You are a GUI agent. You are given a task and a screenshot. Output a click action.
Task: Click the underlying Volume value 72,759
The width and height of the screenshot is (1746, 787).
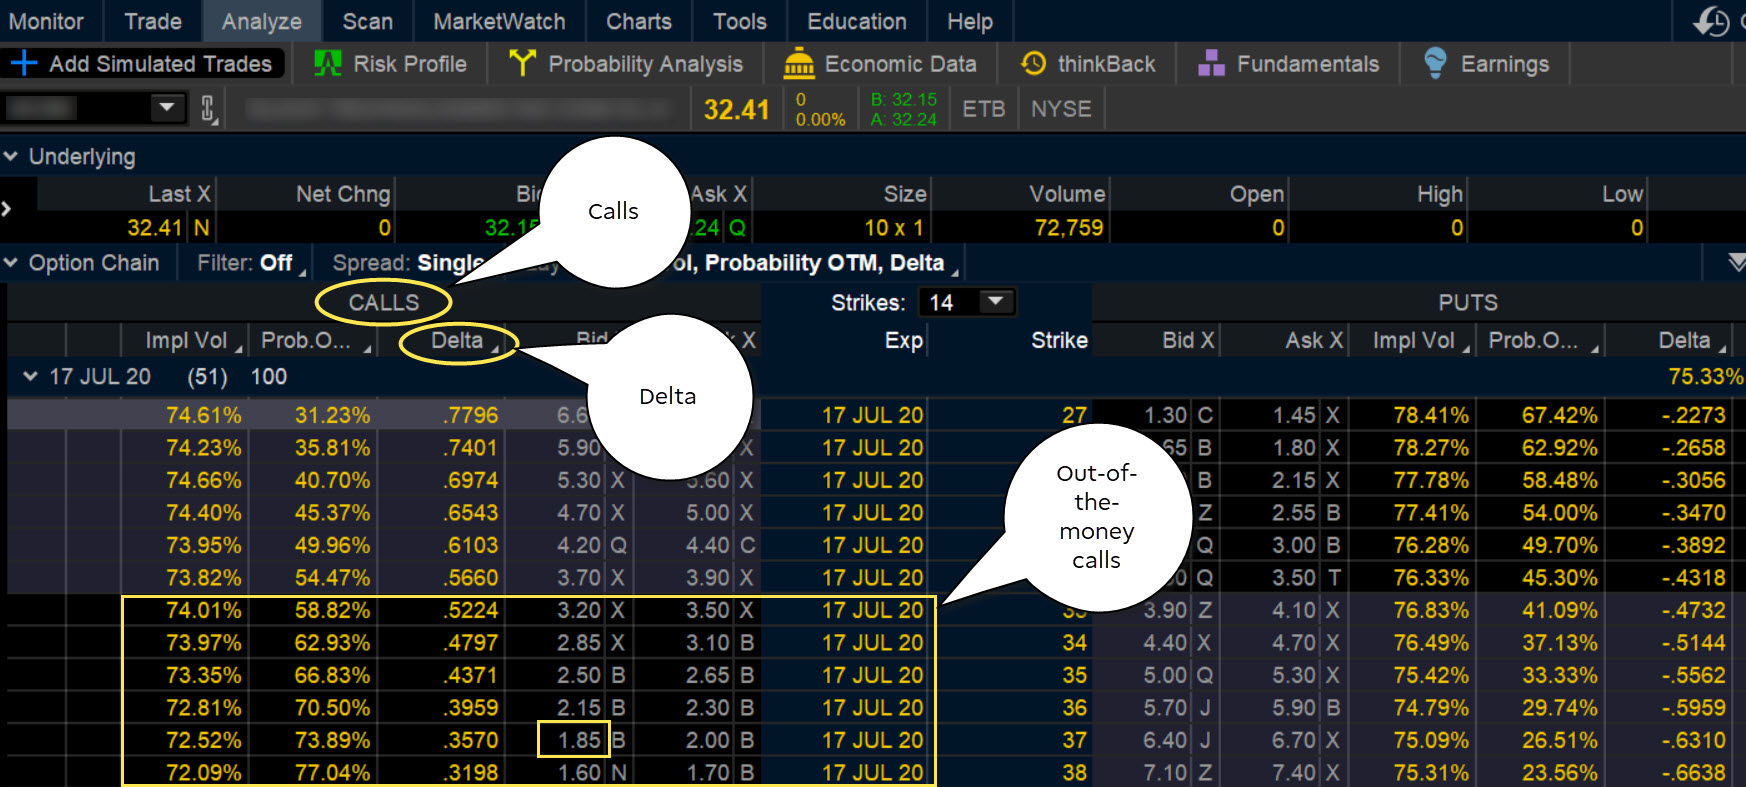(x=1068, y=228)
